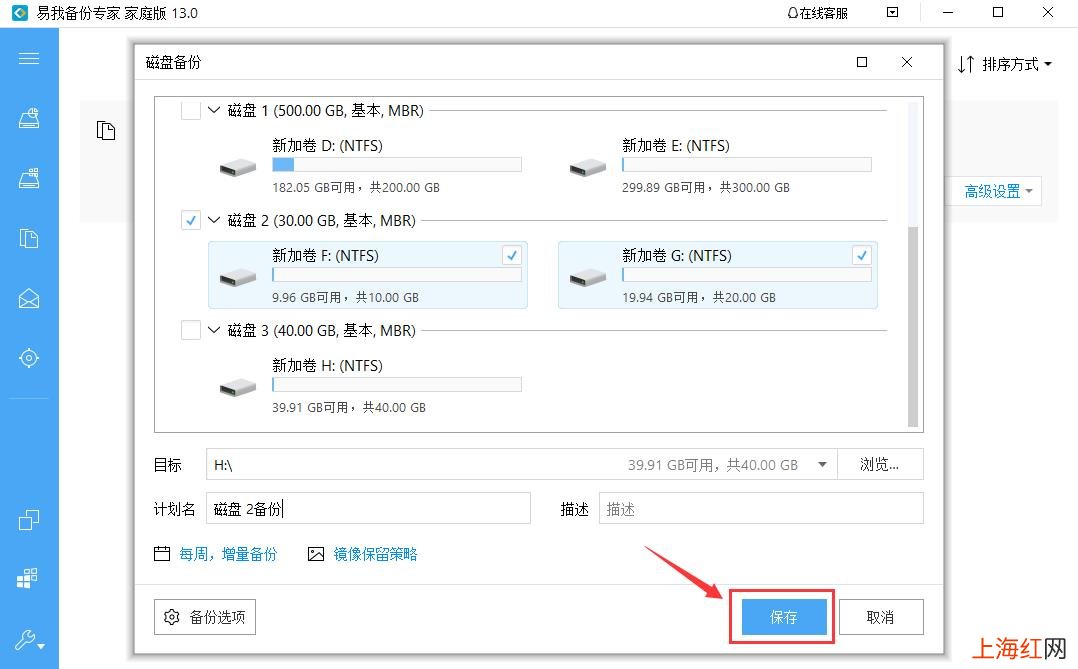Click the H:\ target path field
This screenshot has height=669, width=1078.
coord(521,465)
